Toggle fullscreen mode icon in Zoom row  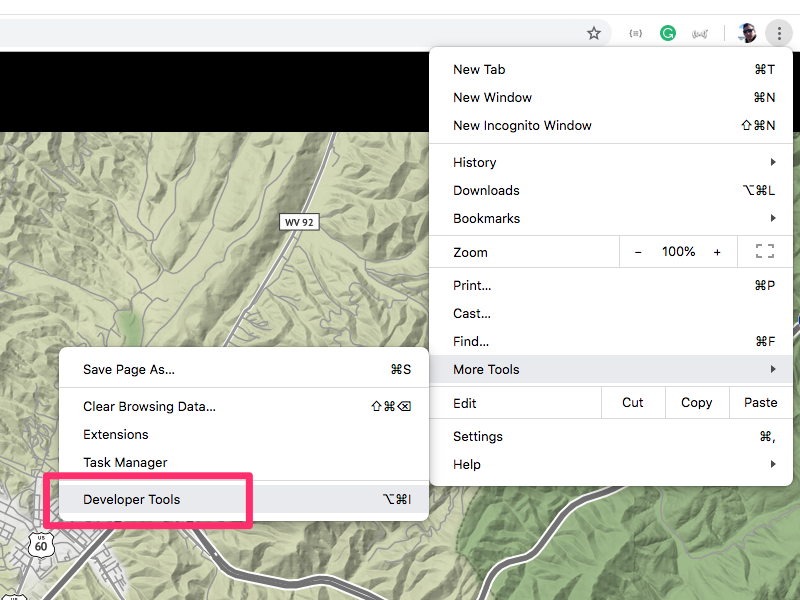(x=765, y=252)
